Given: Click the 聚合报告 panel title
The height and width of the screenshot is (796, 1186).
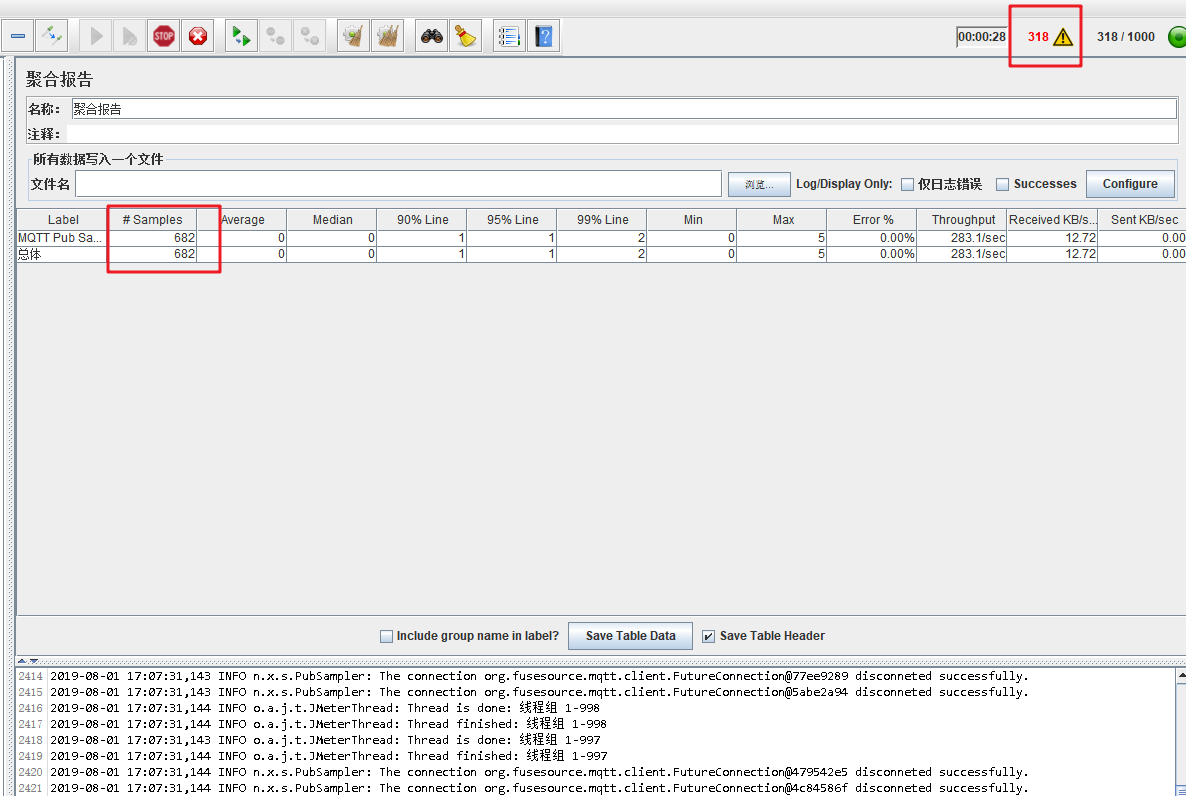Looking at the screenshot, I should (x=59, y=79).
